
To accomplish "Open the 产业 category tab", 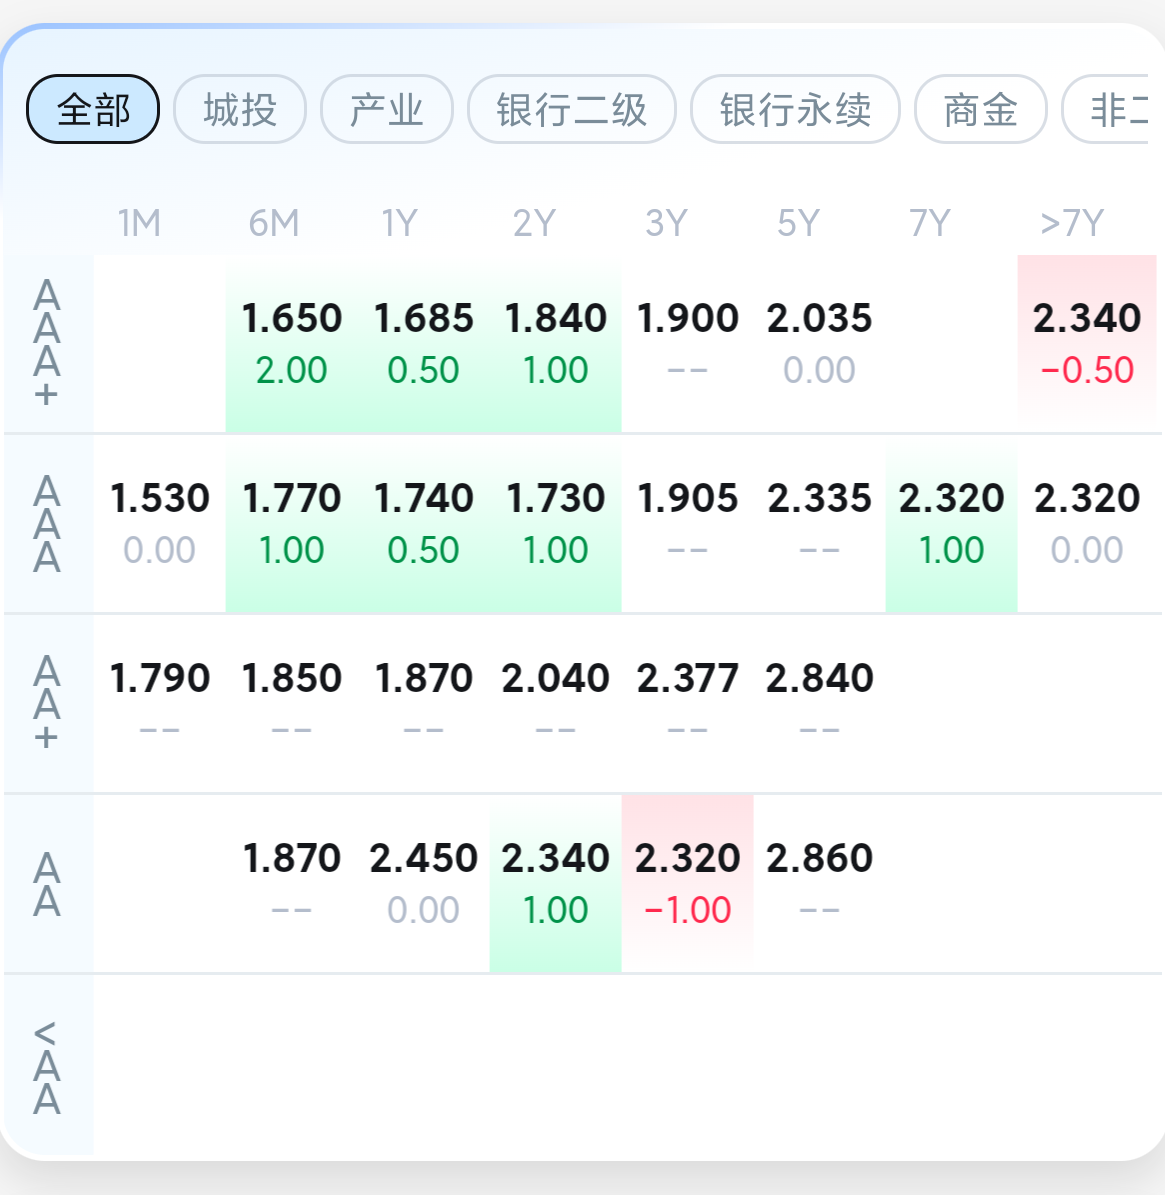I will tap(387, 109).
